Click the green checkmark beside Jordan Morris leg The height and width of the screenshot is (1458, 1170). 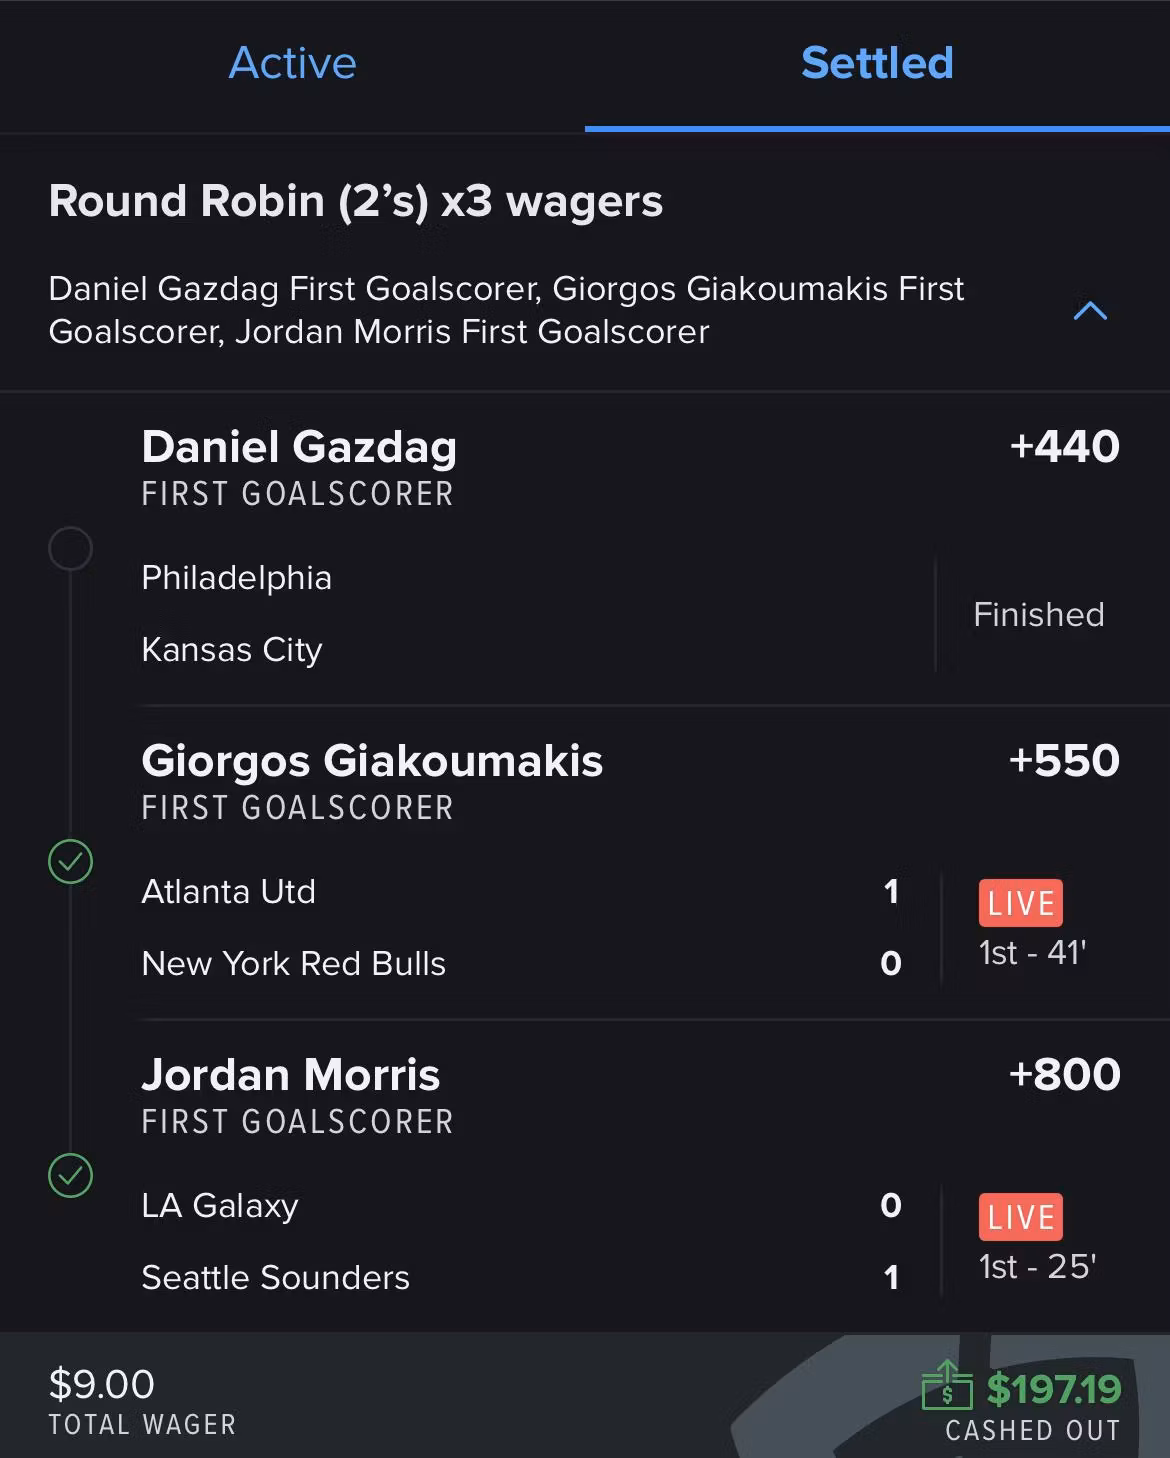[x=70, y=1176]
